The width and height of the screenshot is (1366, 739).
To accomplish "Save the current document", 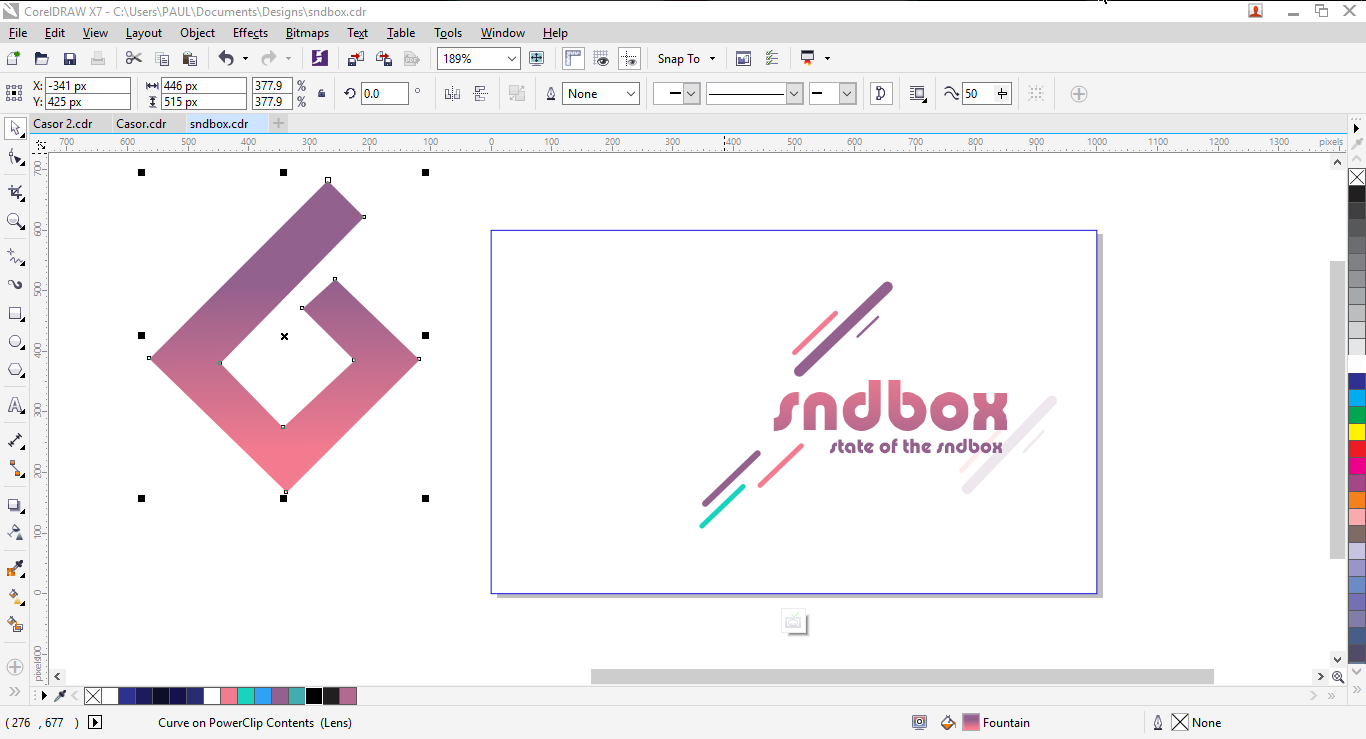I will click(70, 59).
